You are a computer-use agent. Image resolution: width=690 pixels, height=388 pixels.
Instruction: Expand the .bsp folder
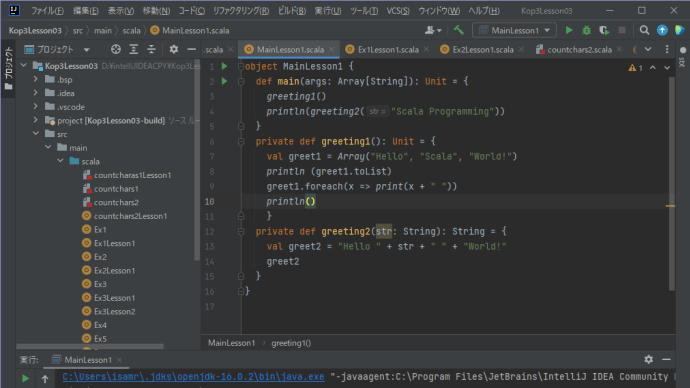tap(36, 80)
